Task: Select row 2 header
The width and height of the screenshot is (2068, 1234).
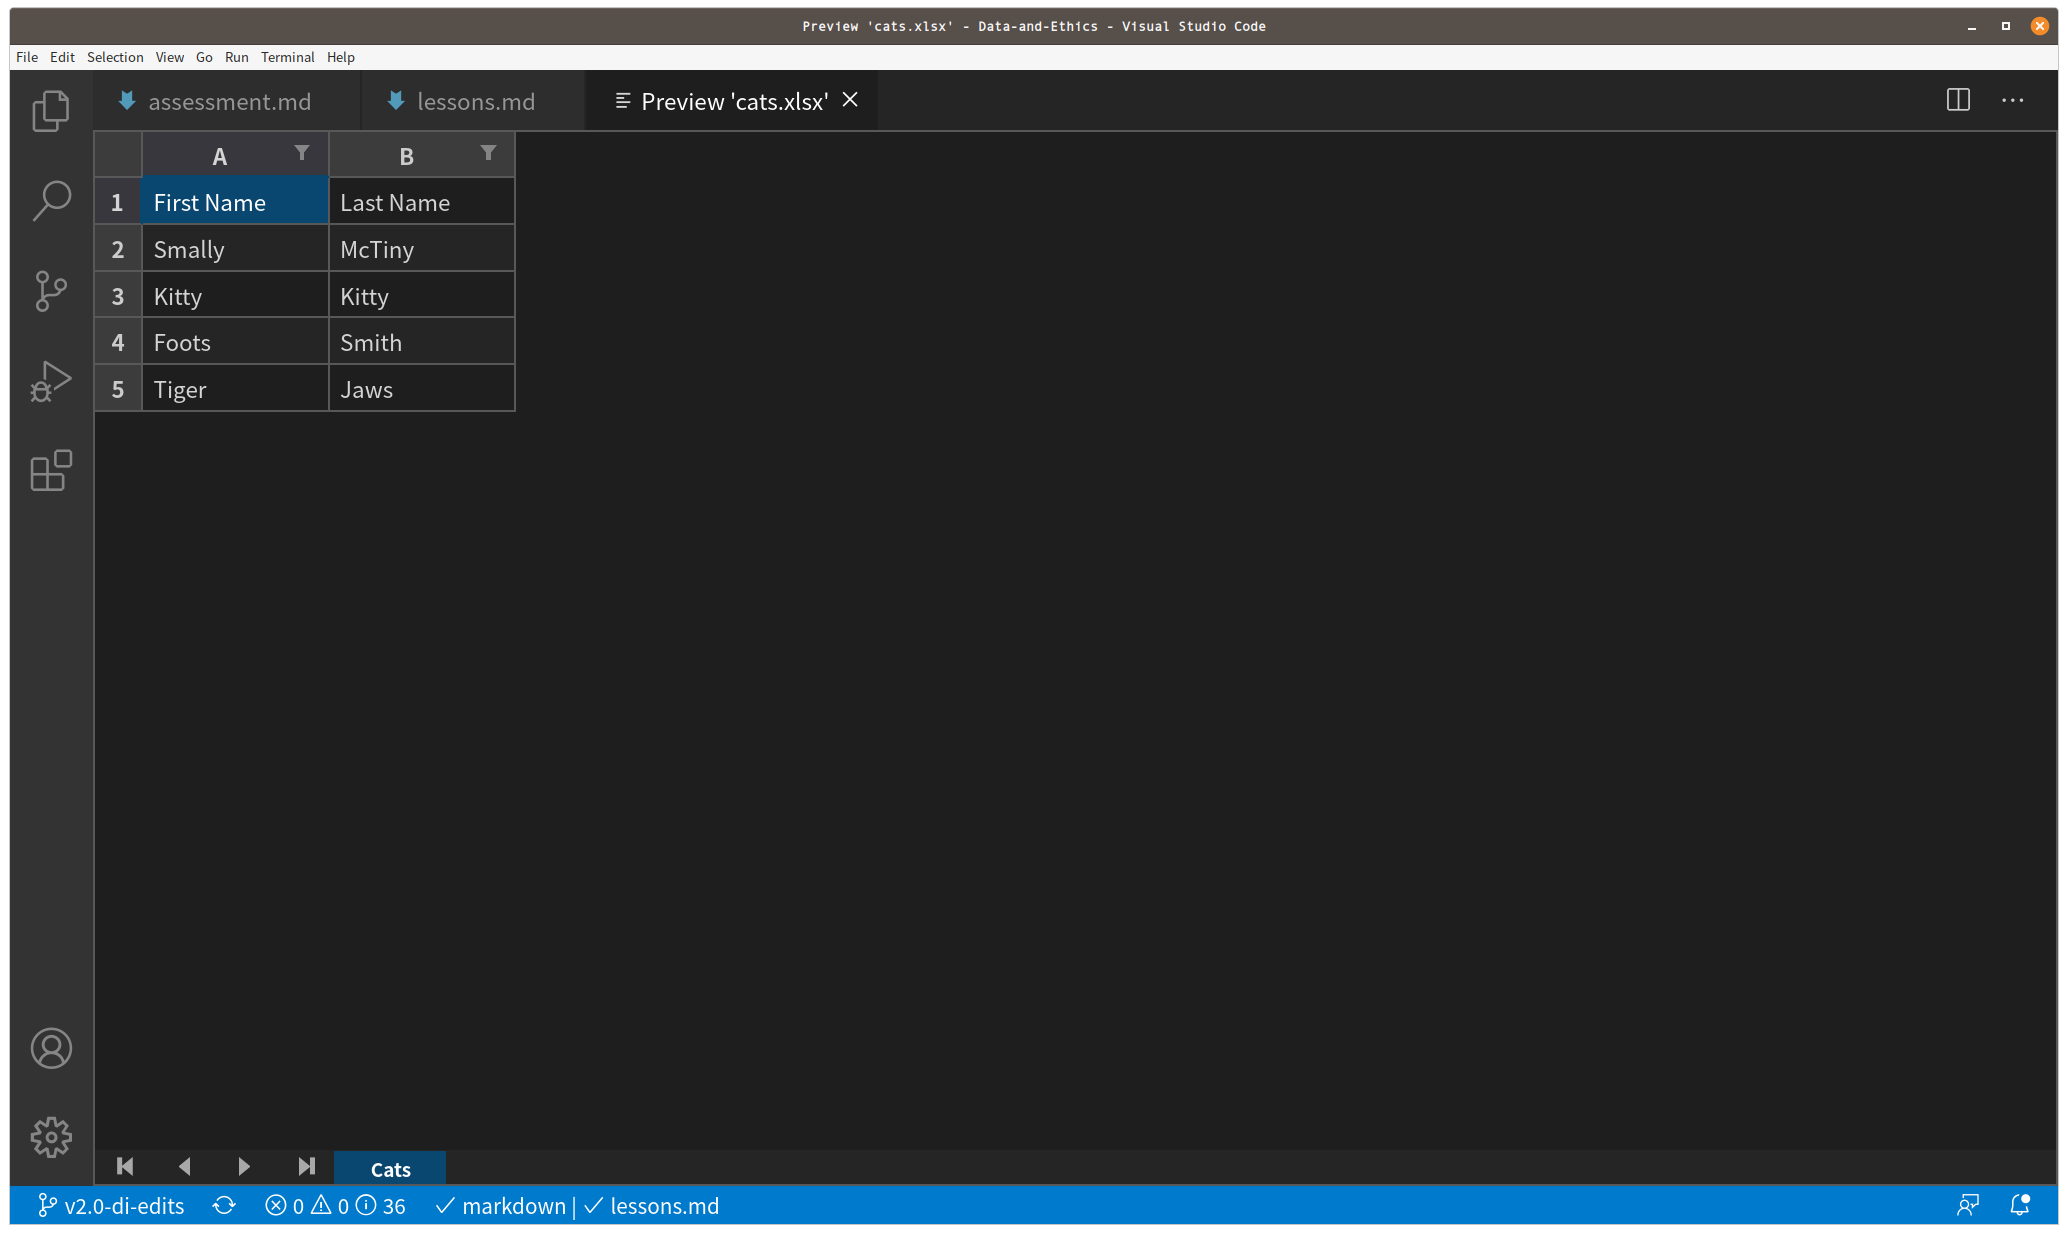Action: click(118, 250)
